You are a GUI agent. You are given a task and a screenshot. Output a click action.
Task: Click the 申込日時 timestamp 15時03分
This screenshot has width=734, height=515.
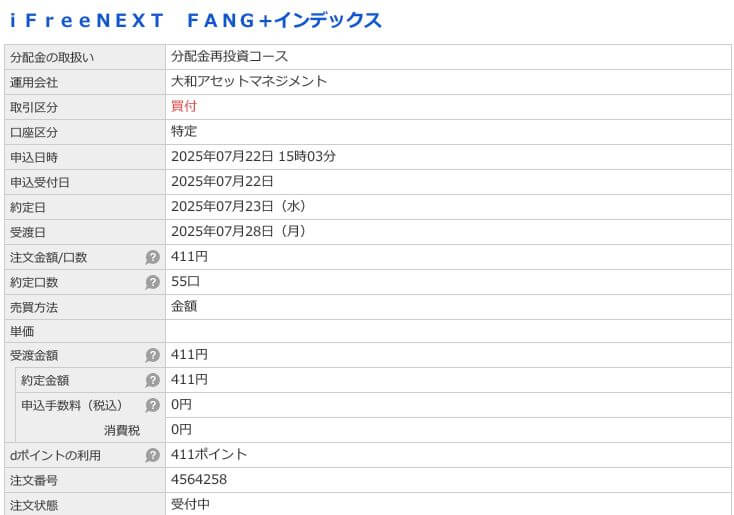pos(307,156)
